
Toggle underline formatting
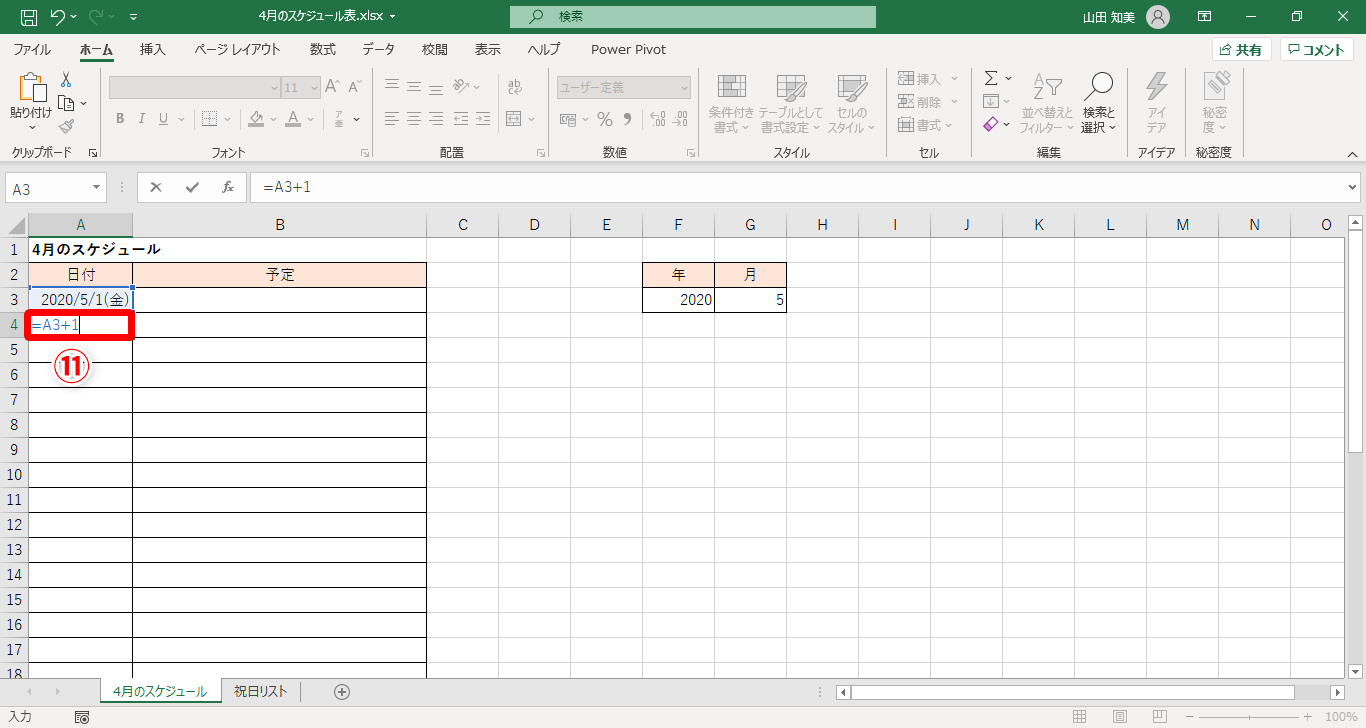point(164,119)
